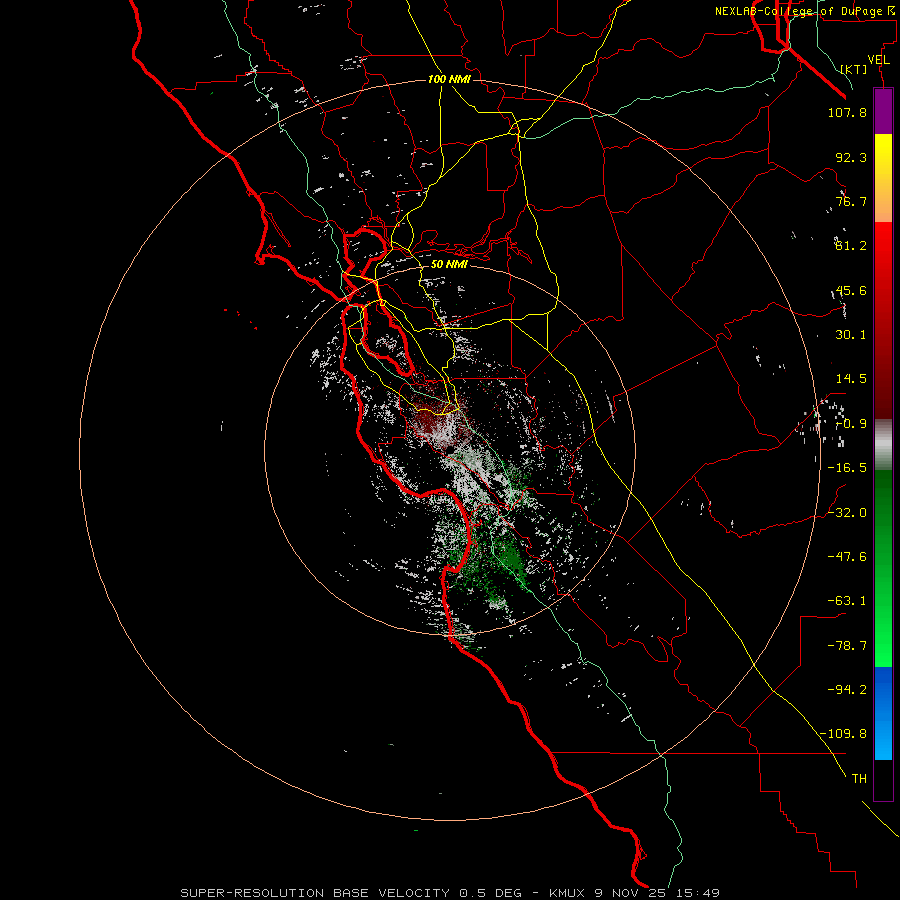This screenshot has height=900, width=900.
Task: Click the TH threshold label
Action: [859, 779]
